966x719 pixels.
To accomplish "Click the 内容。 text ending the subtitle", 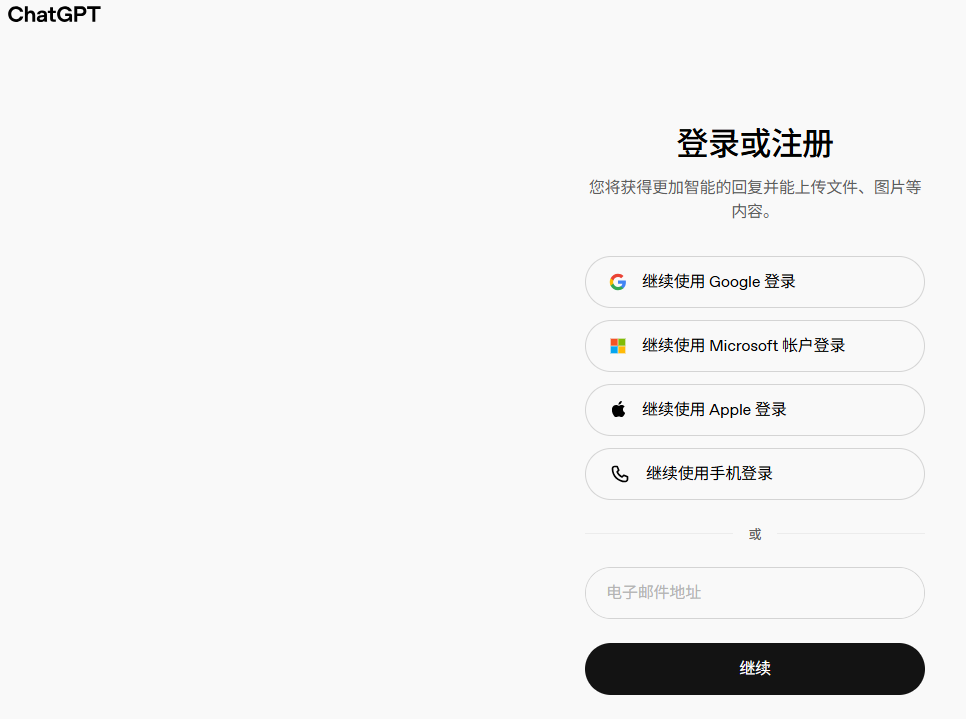I will point(754,212).
